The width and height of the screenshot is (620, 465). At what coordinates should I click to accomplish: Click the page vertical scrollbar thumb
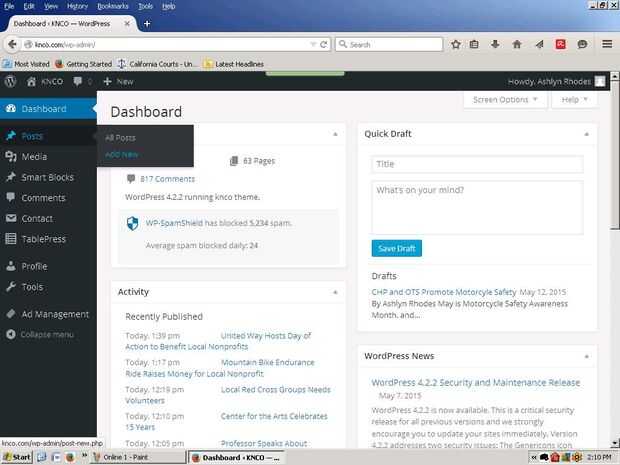(614, 155)
